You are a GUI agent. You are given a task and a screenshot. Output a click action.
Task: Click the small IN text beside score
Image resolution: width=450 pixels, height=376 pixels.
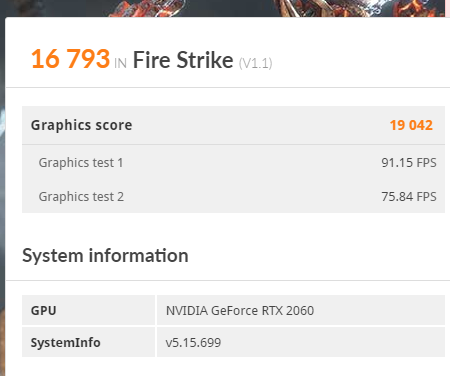(120, 63)
